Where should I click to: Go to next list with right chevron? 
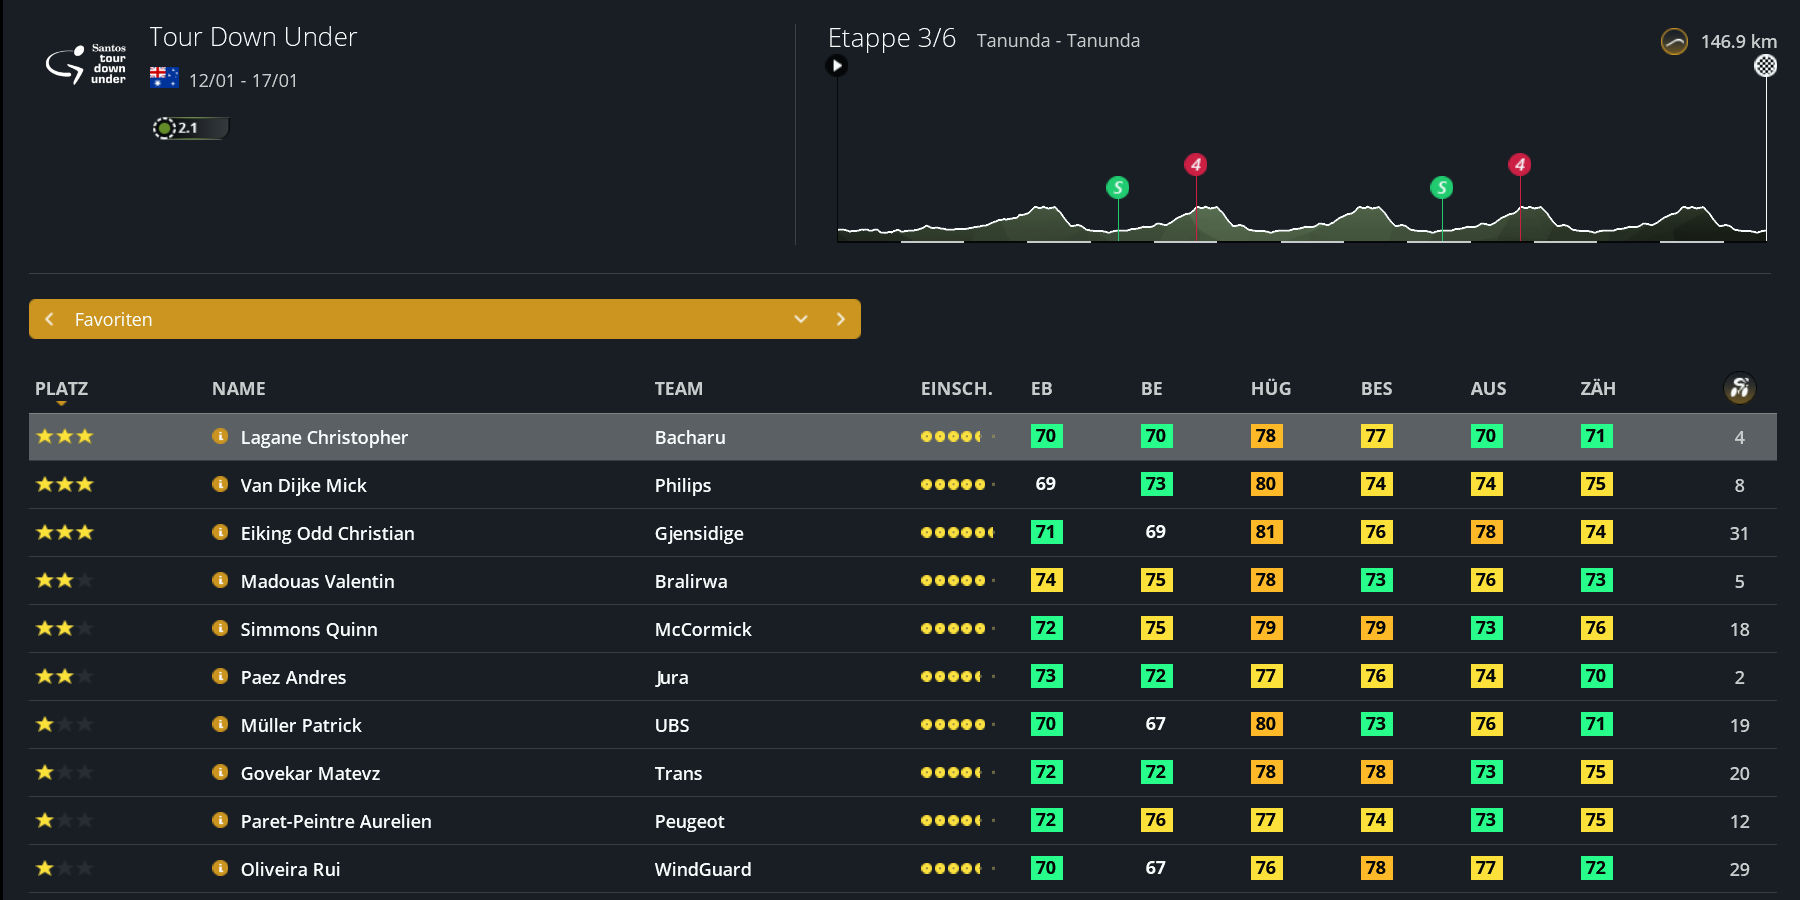(841, 319)
